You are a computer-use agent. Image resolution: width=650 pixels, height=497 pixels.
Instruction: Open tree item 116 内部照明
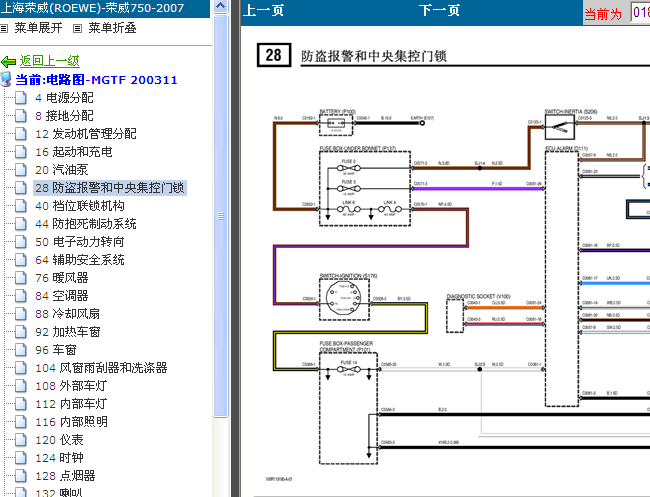[x=71, y=422]
